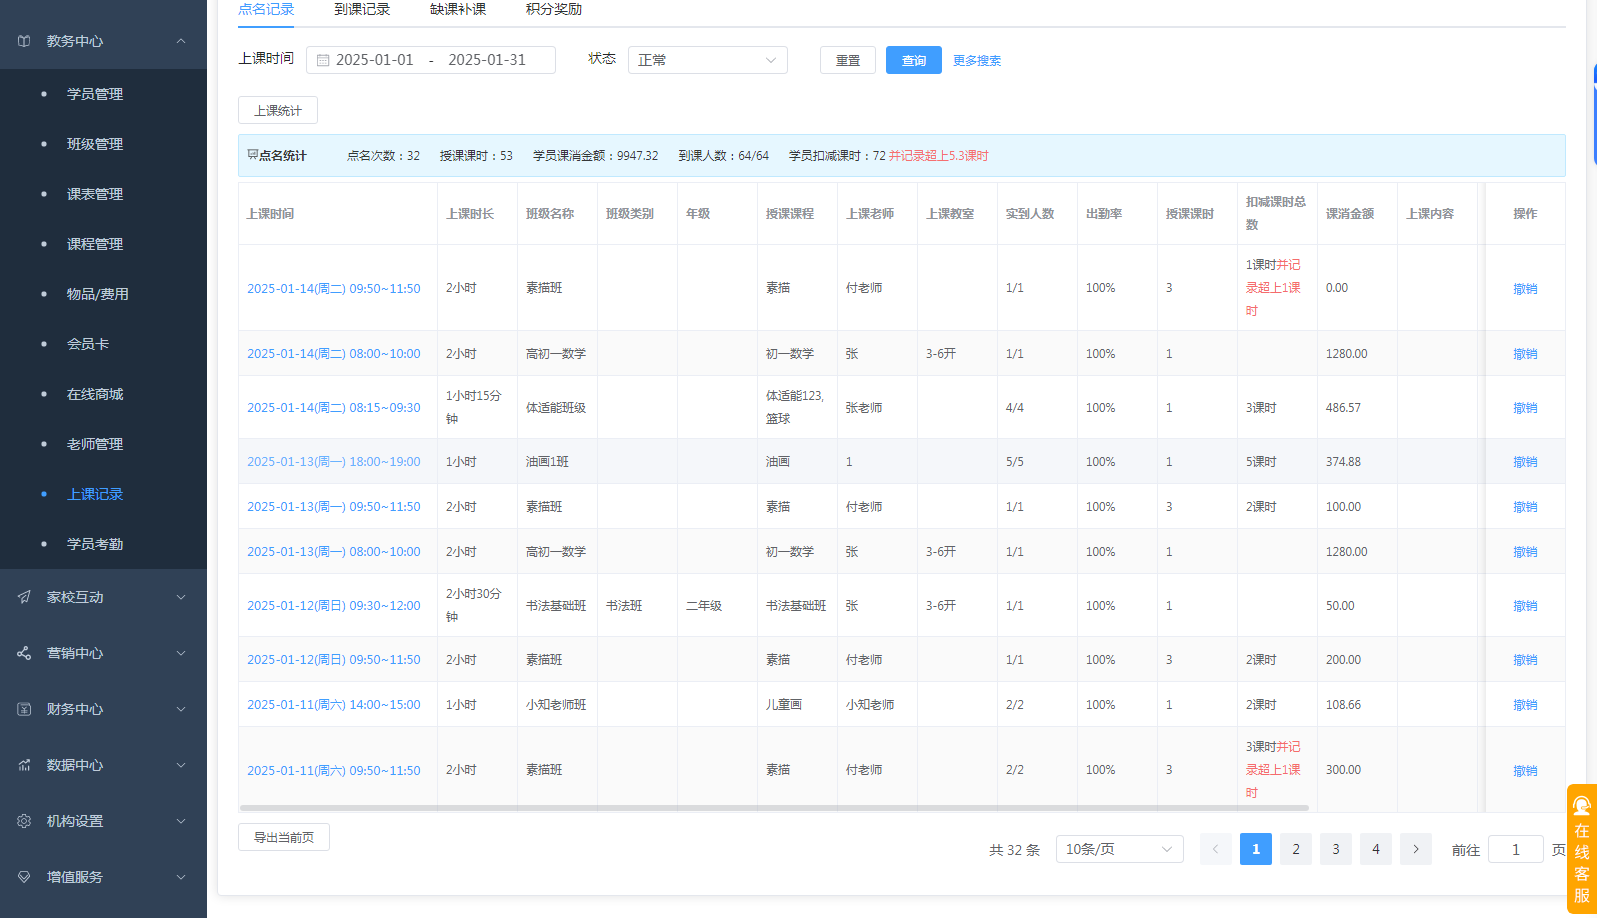Go to page 4
This screenshot has height=918, width=1597.
click(x=1376, y=849)
